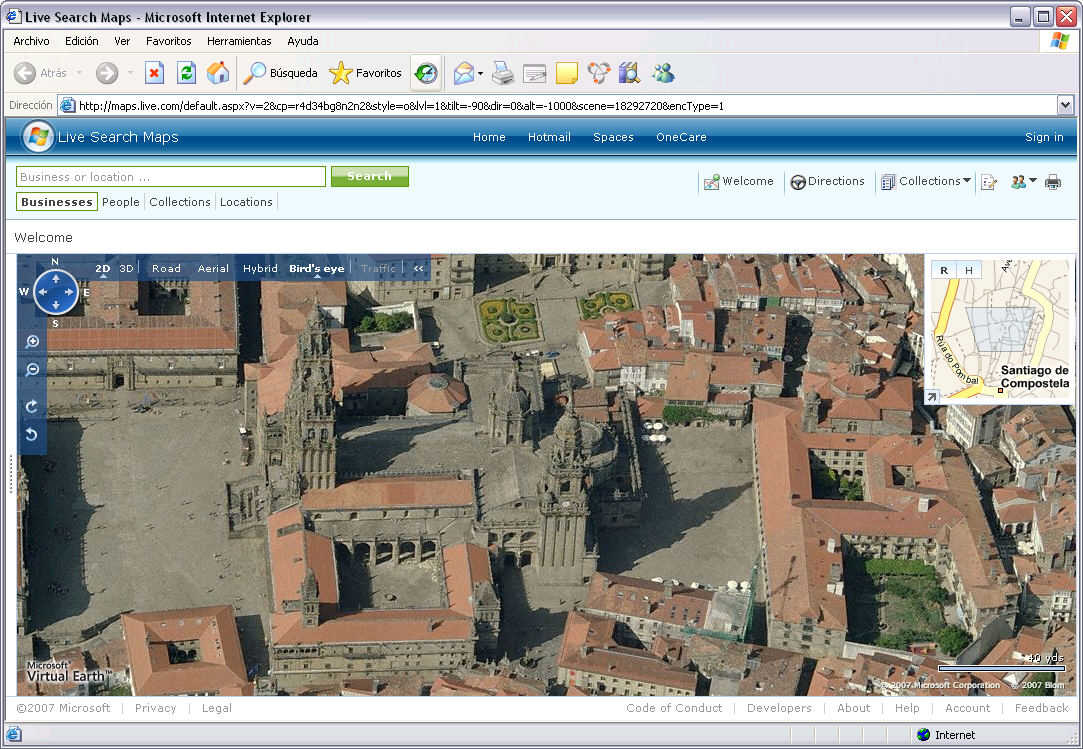Screen dimensions: 1083x749
Task: Print the map with printer icon
Action: [x=1053, y=182]
